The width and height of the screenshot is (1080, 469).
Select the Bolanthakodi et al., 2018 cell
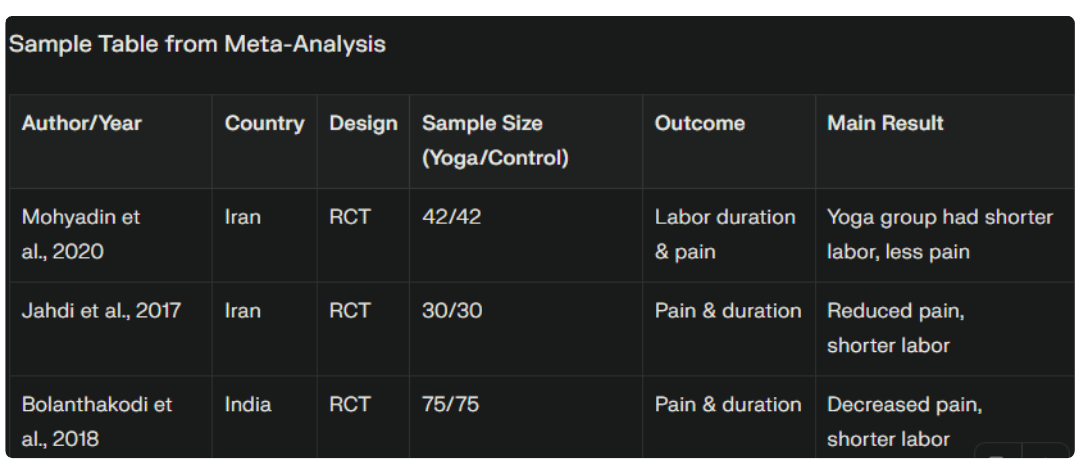click(97, 421)
